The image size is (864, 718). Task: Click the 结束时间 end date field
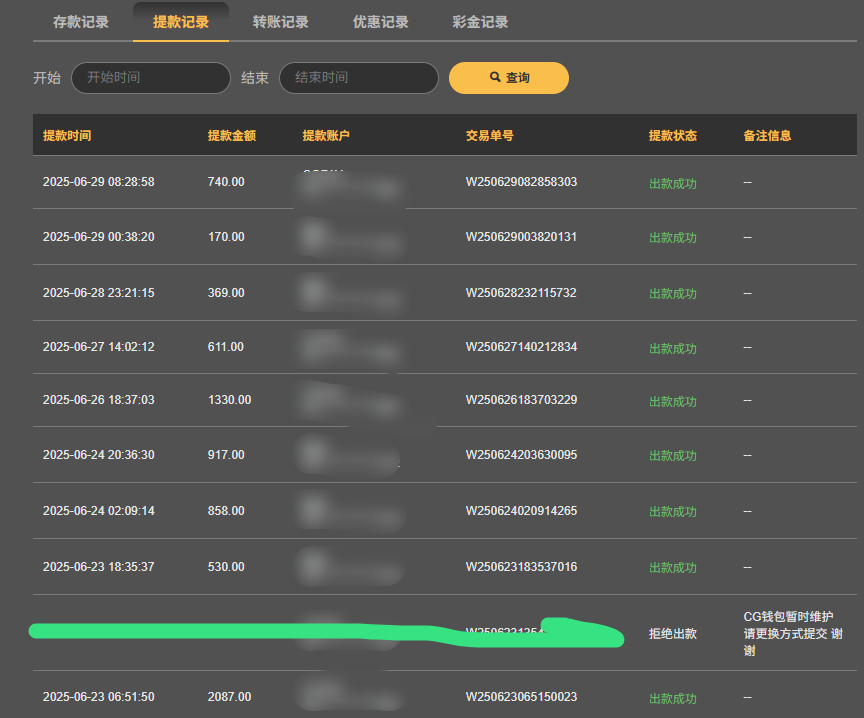pyautogui.click(x=359, y=78)
